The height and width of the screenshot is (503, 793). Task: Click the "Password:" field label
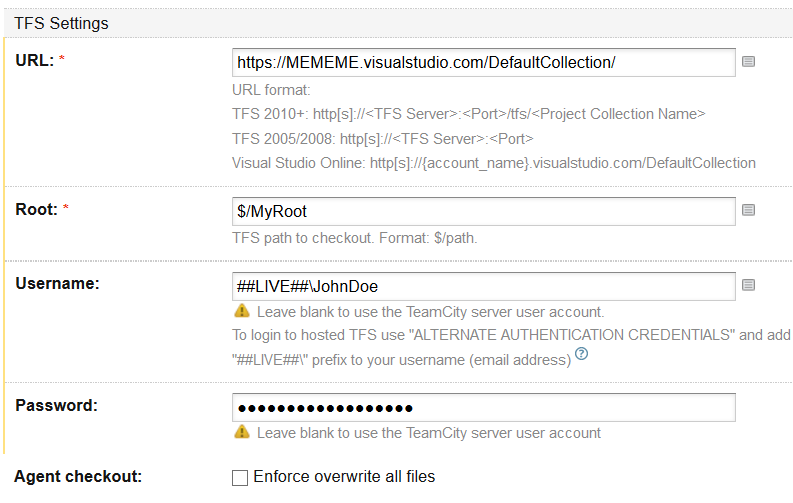click(56, 406)
